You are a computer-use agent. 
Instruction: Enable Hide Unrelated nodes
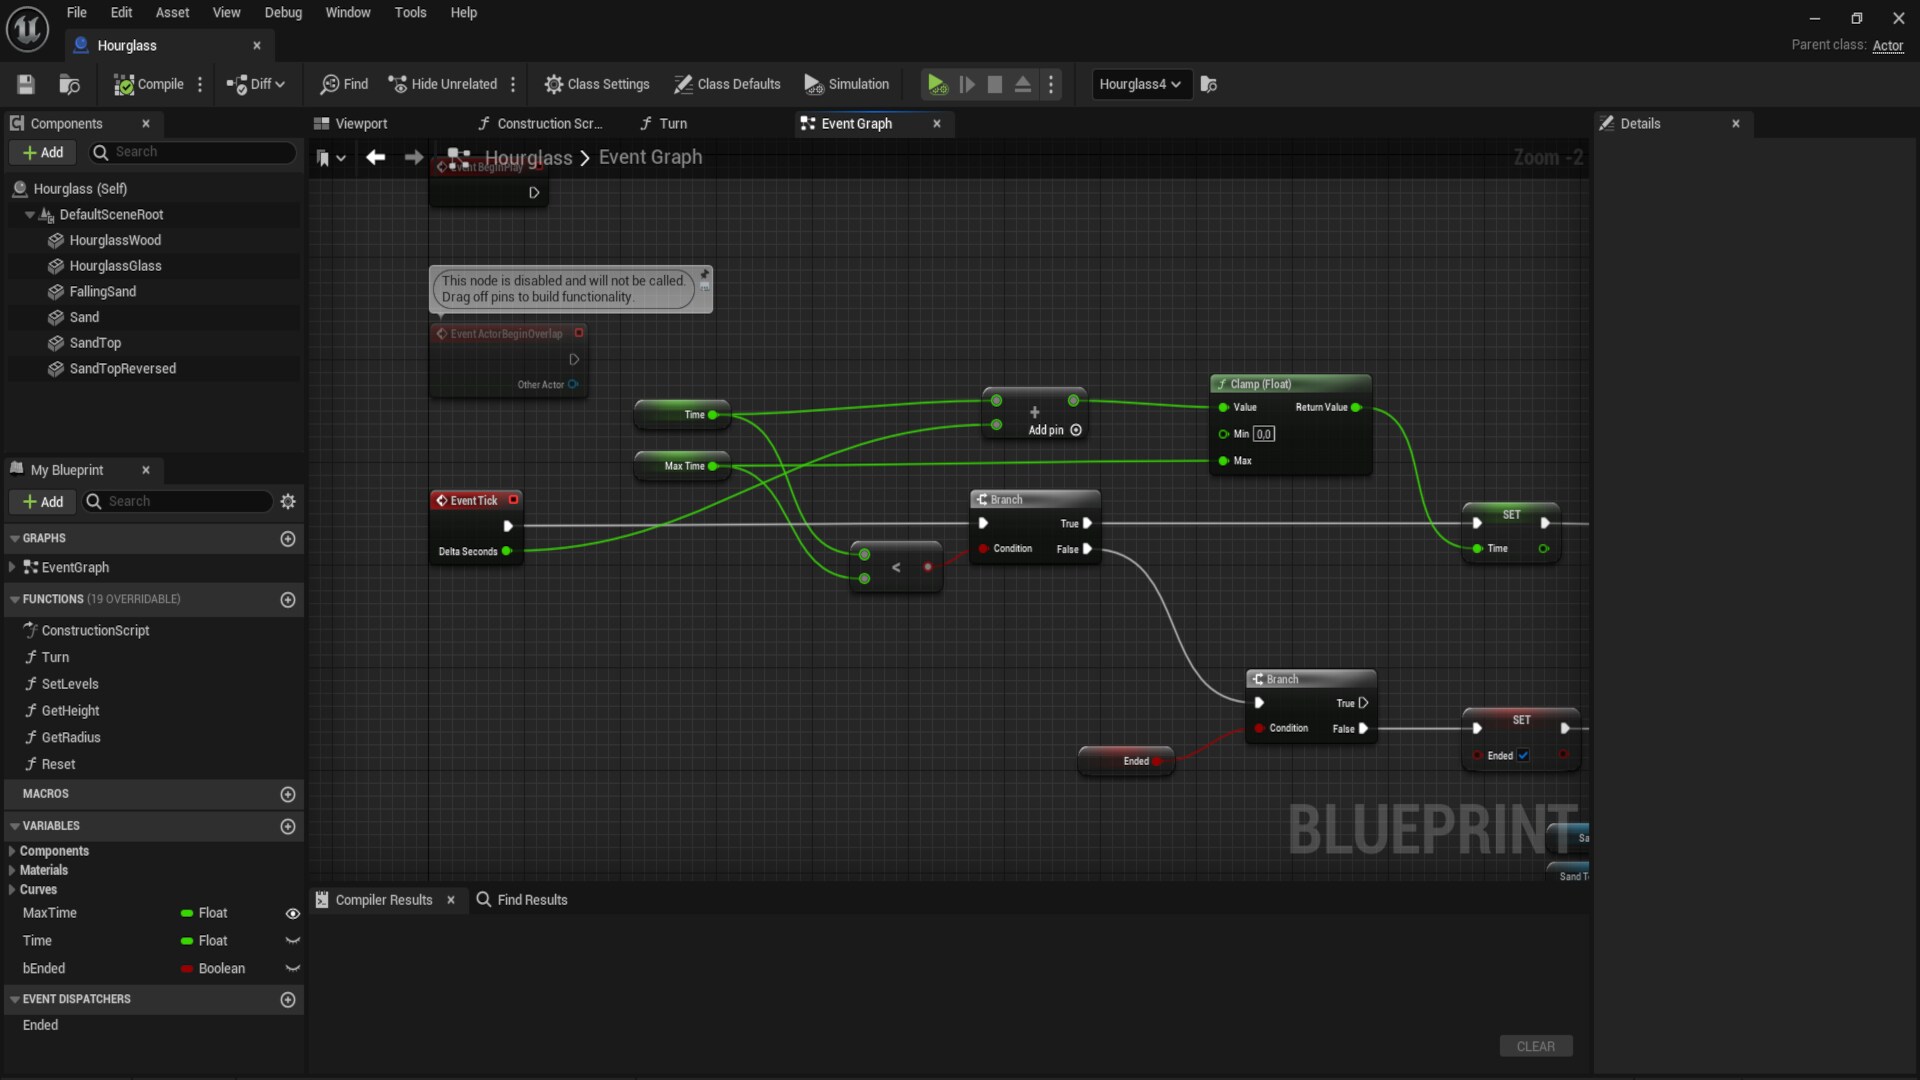point(443,84)
